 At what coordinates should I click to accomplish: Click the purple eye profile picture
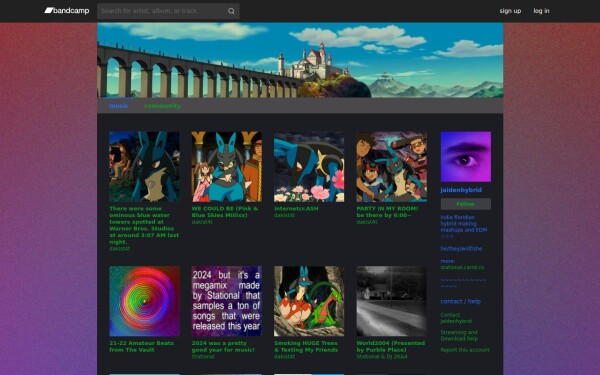point(466,157)
